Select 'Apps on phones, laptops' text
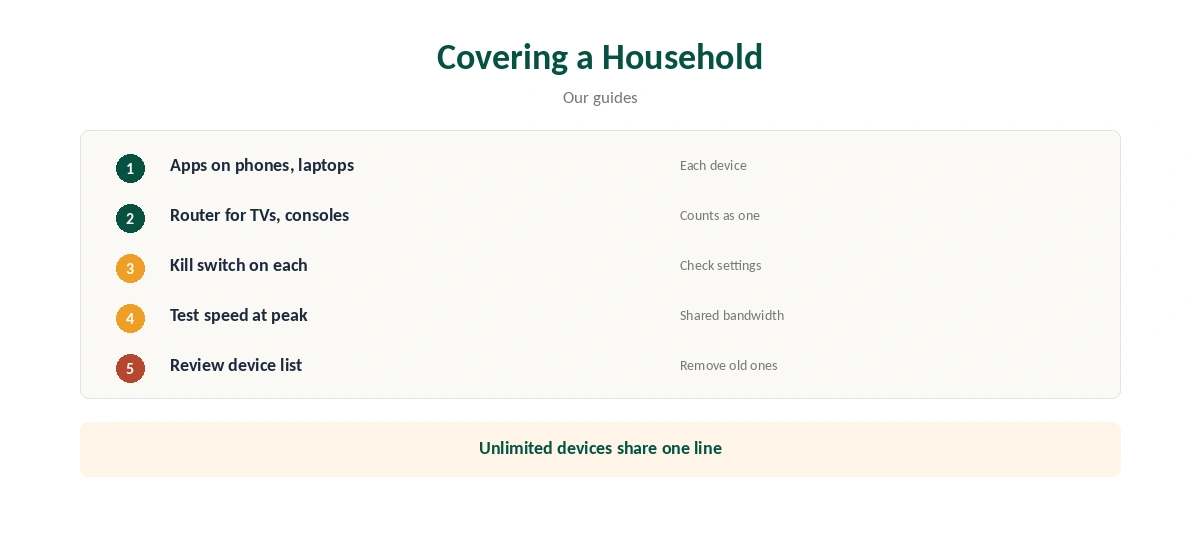1200x560 pixels. 262,165
